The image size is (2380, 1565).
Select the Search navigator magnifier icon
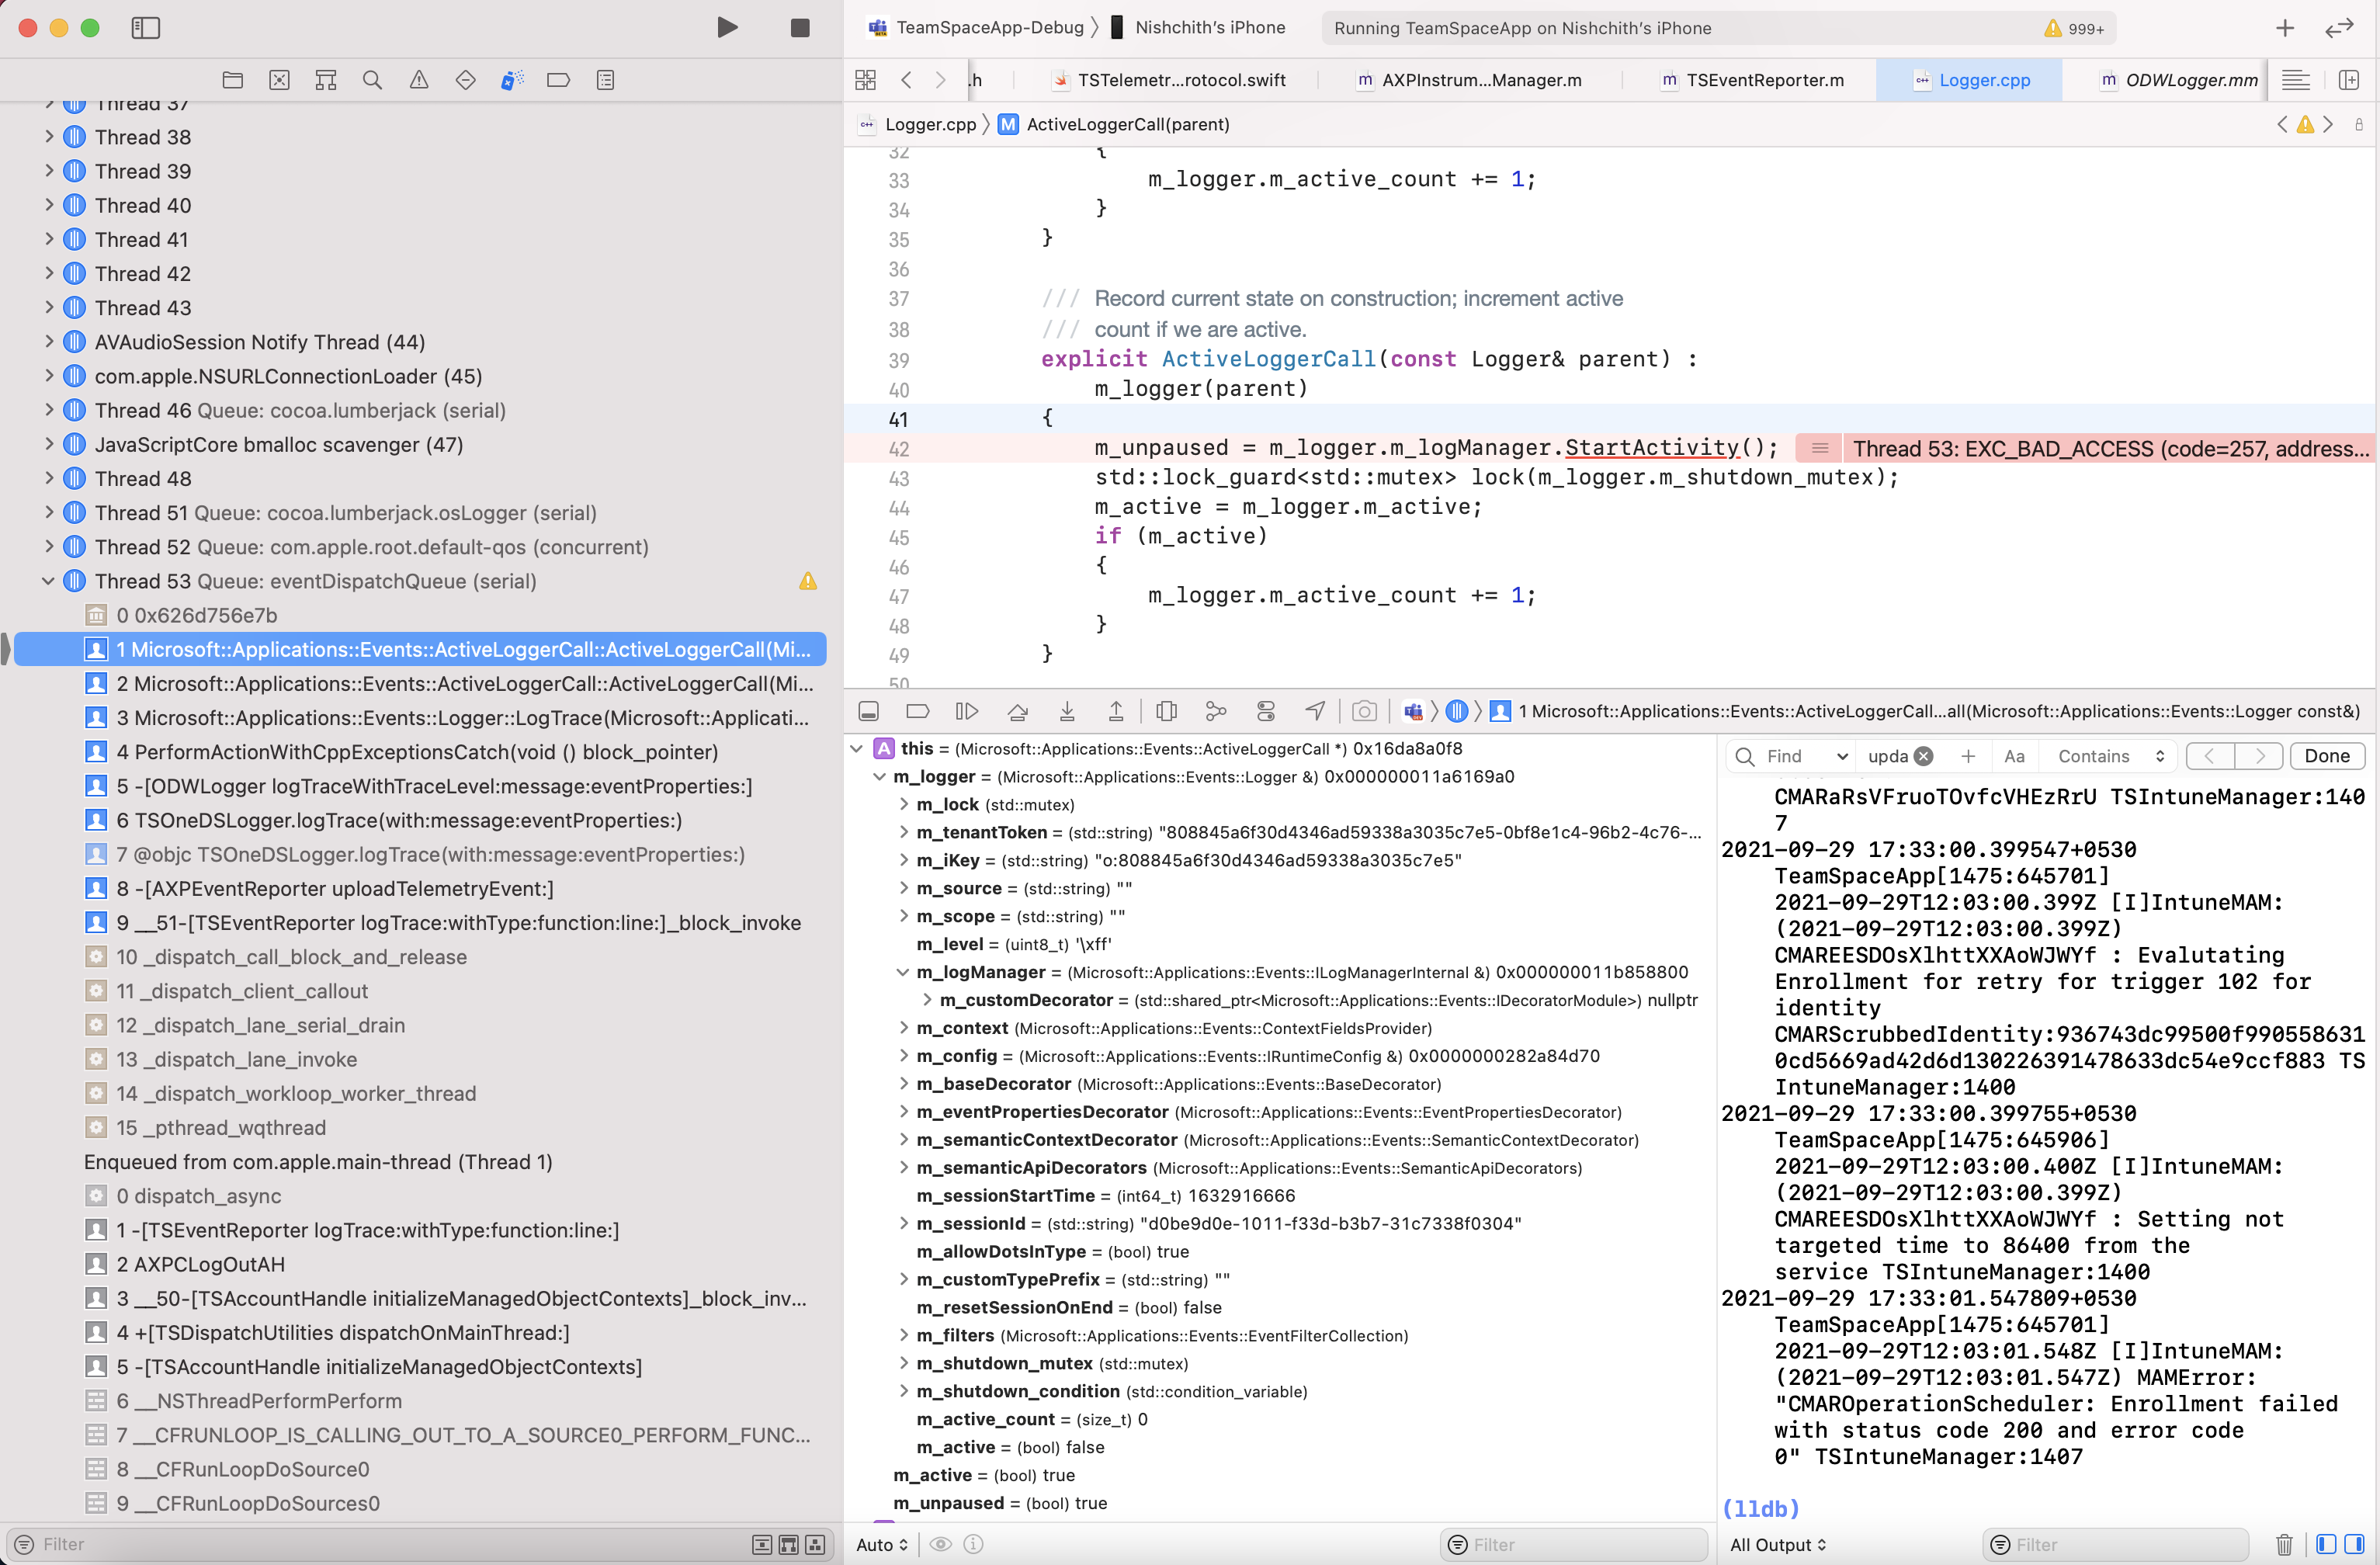pos(372,80)
